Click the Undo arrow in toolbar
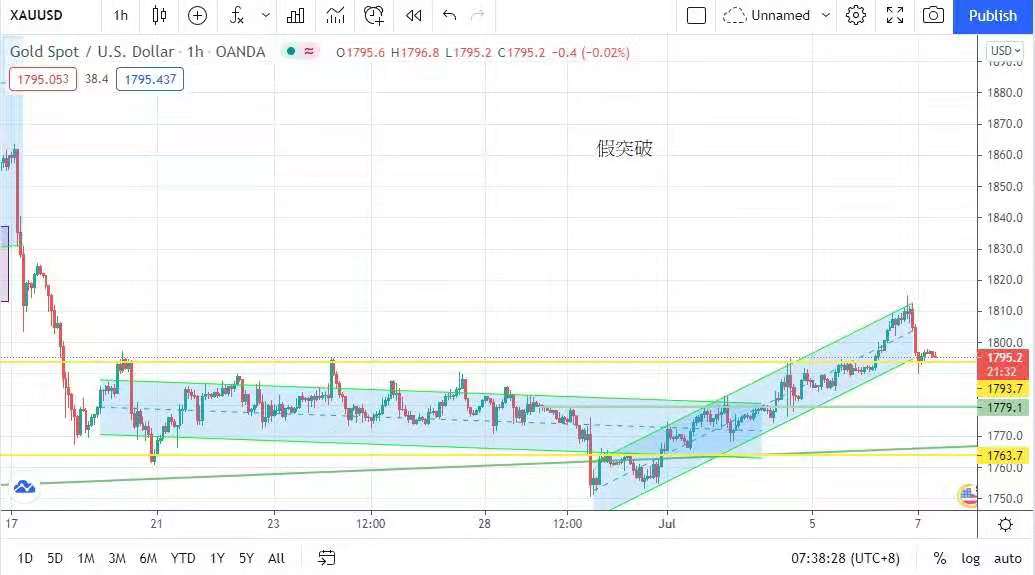 [x=449, y=15]
